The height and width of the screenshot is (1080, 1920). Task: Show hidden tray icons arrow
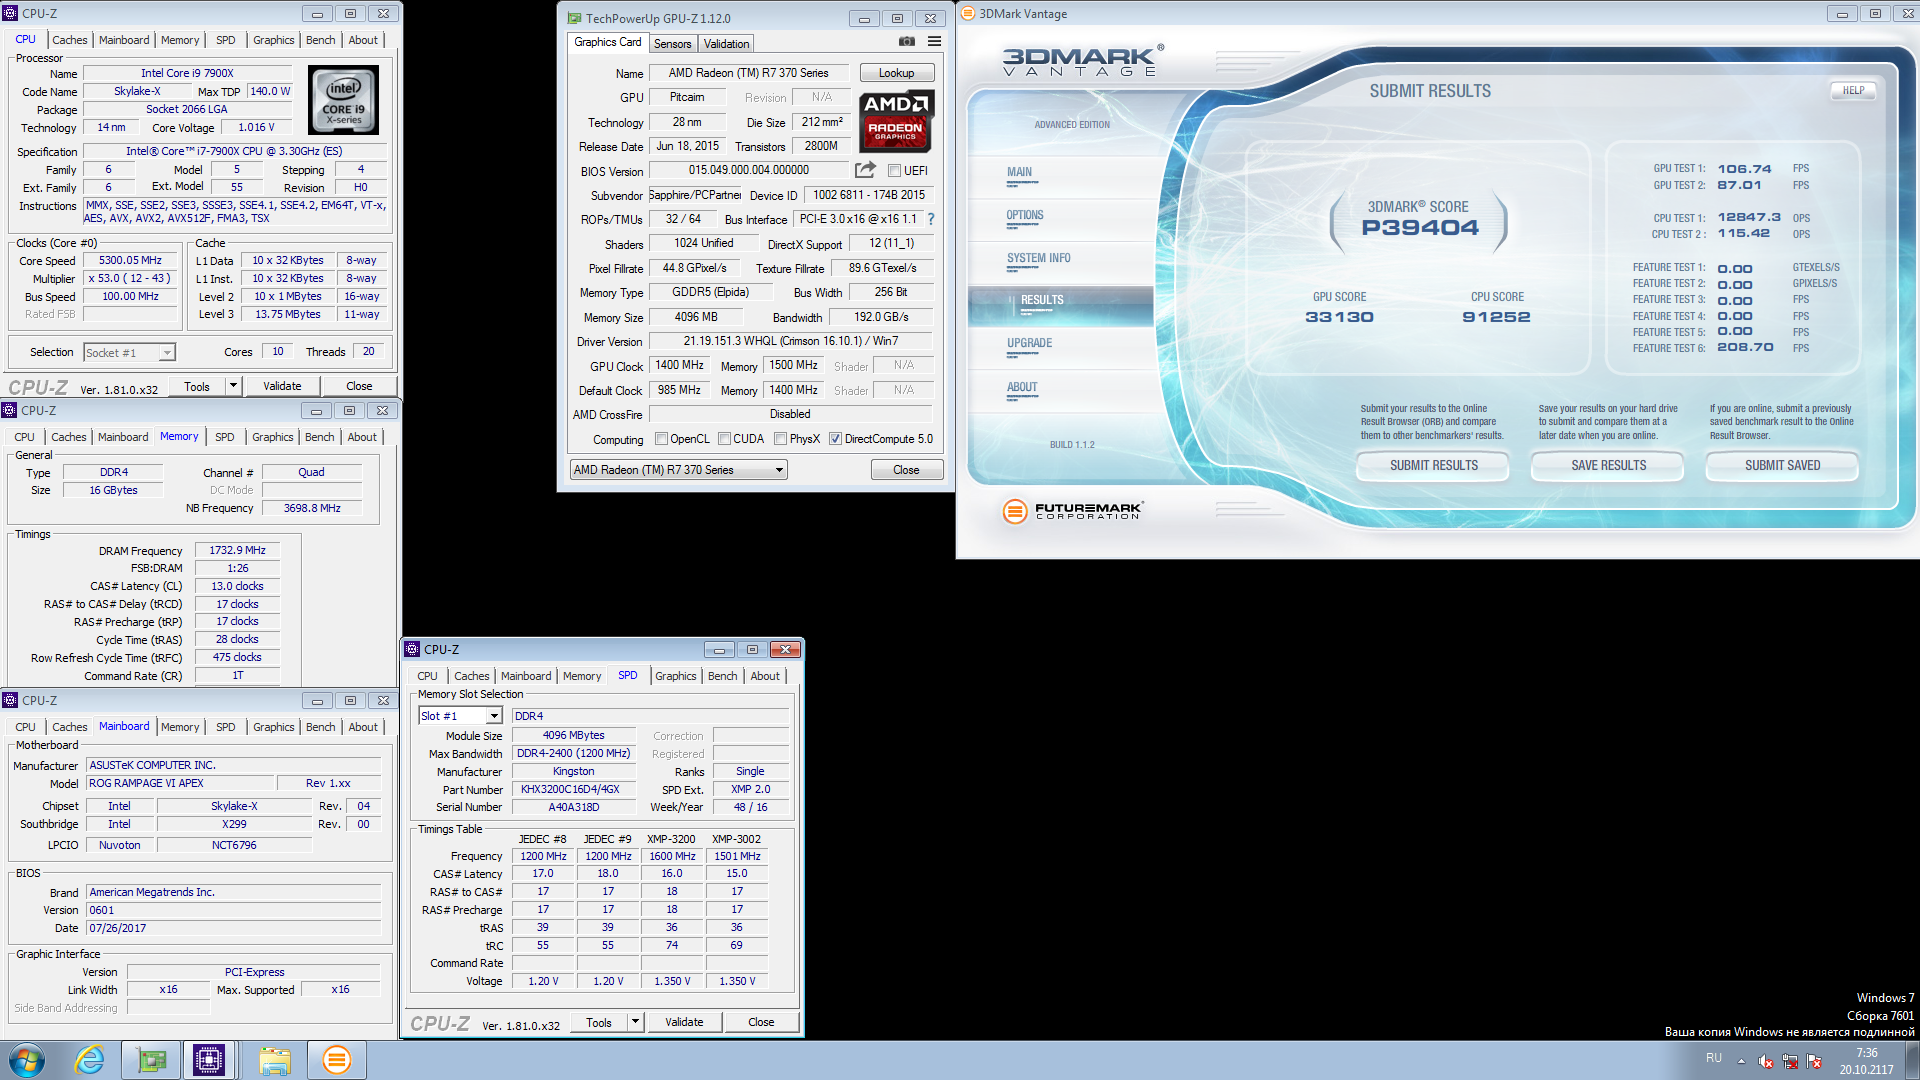tap(1741, 1061)
